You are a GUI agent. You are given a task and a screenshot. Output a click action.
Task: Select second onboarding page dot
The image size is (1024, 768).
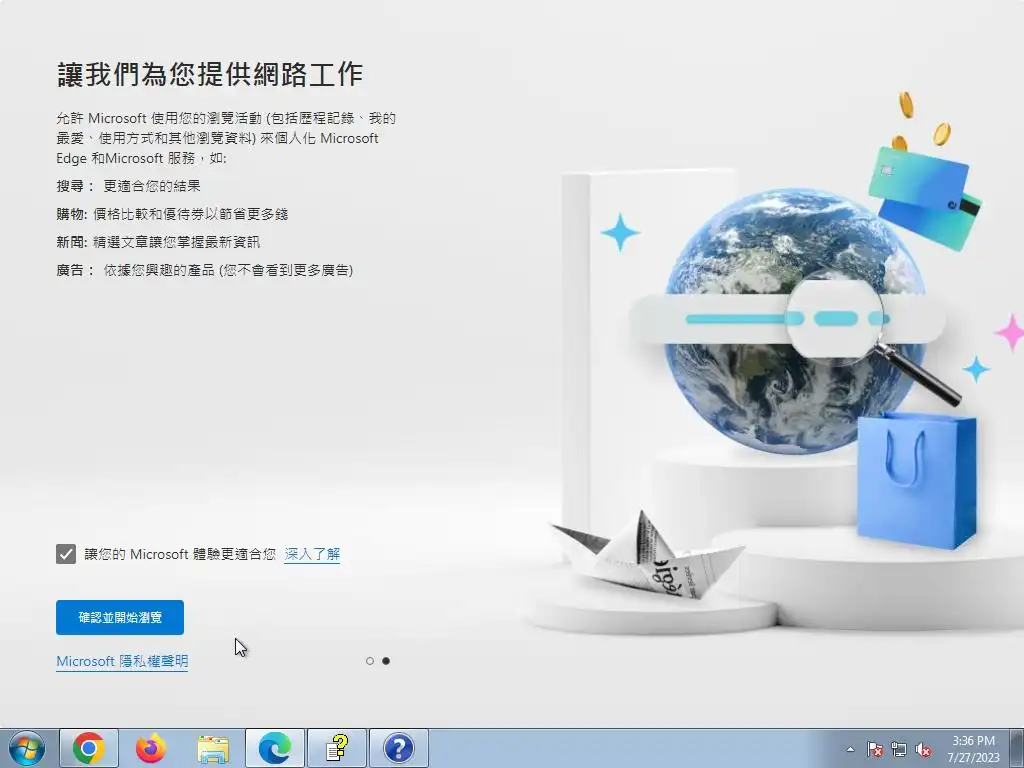pyautogui.click(x=386, y=661)
